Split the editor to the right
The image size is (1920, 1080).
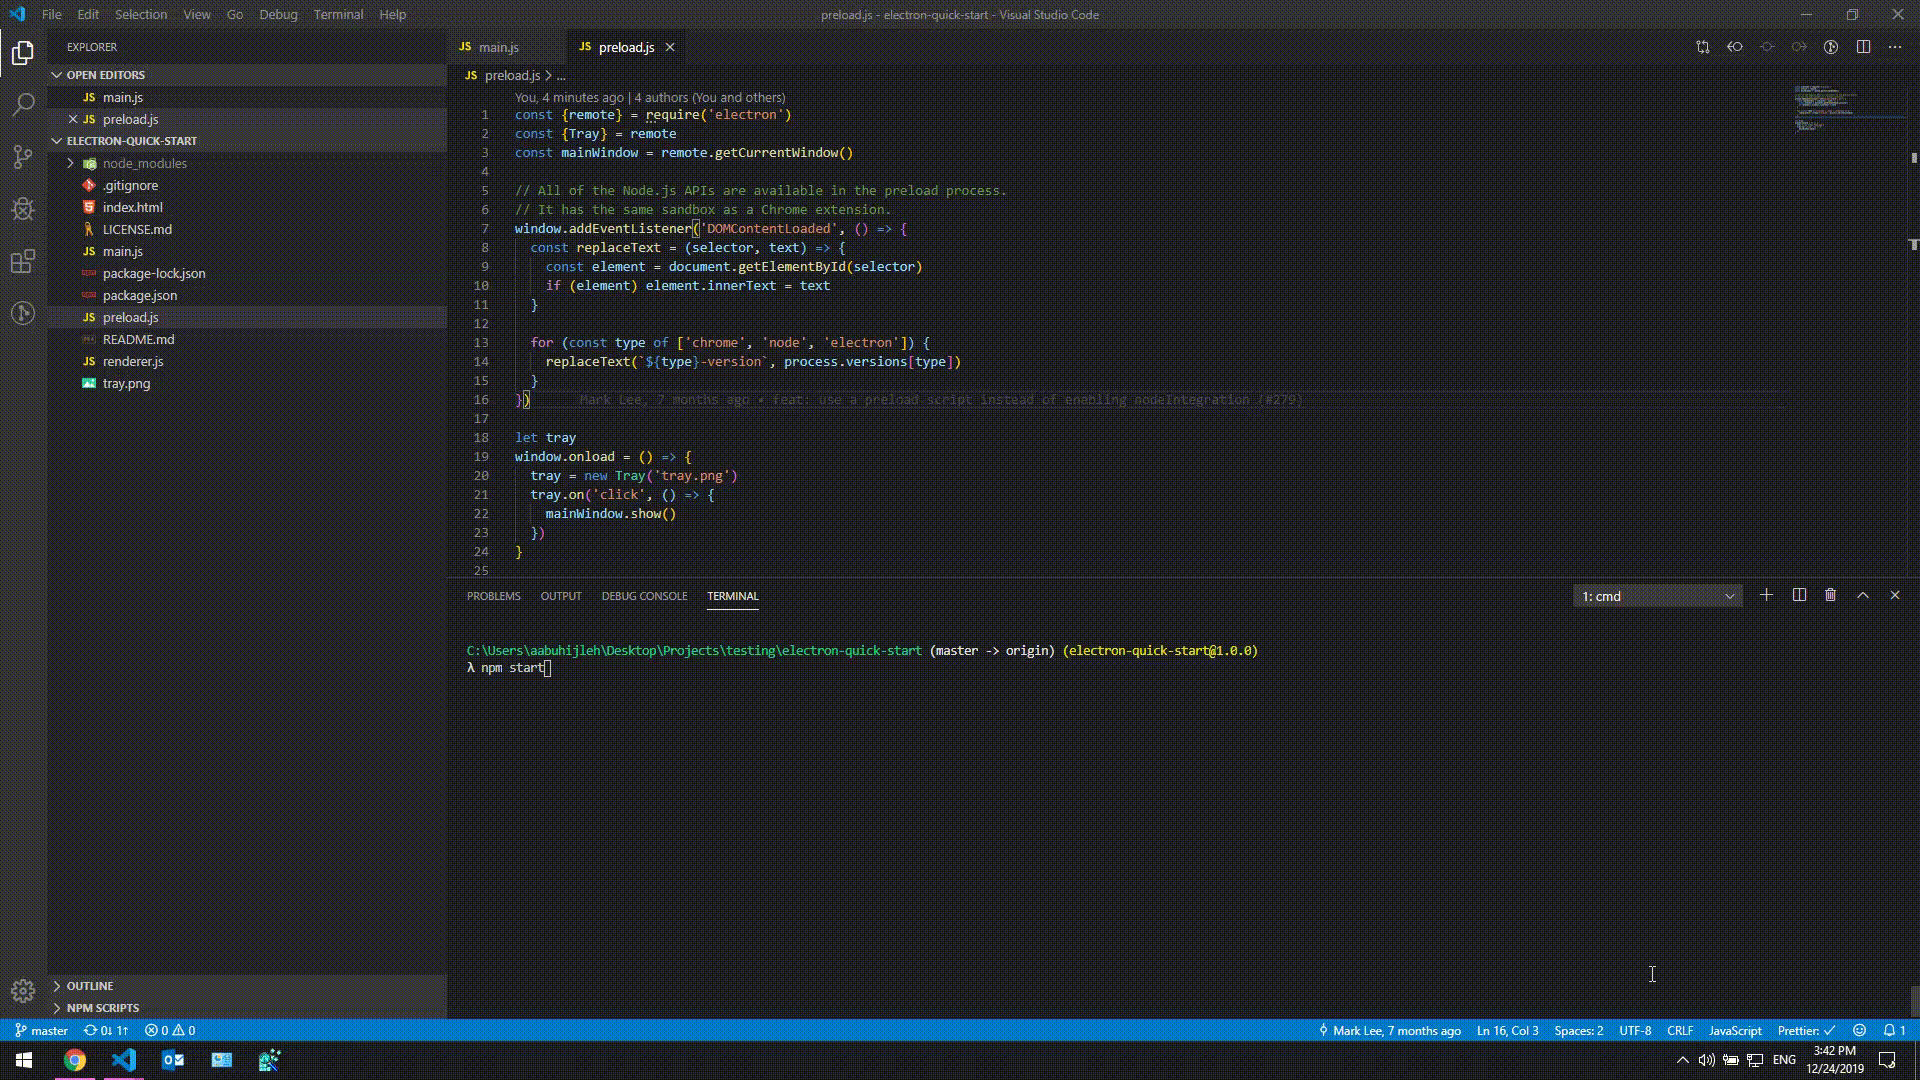1863,47
